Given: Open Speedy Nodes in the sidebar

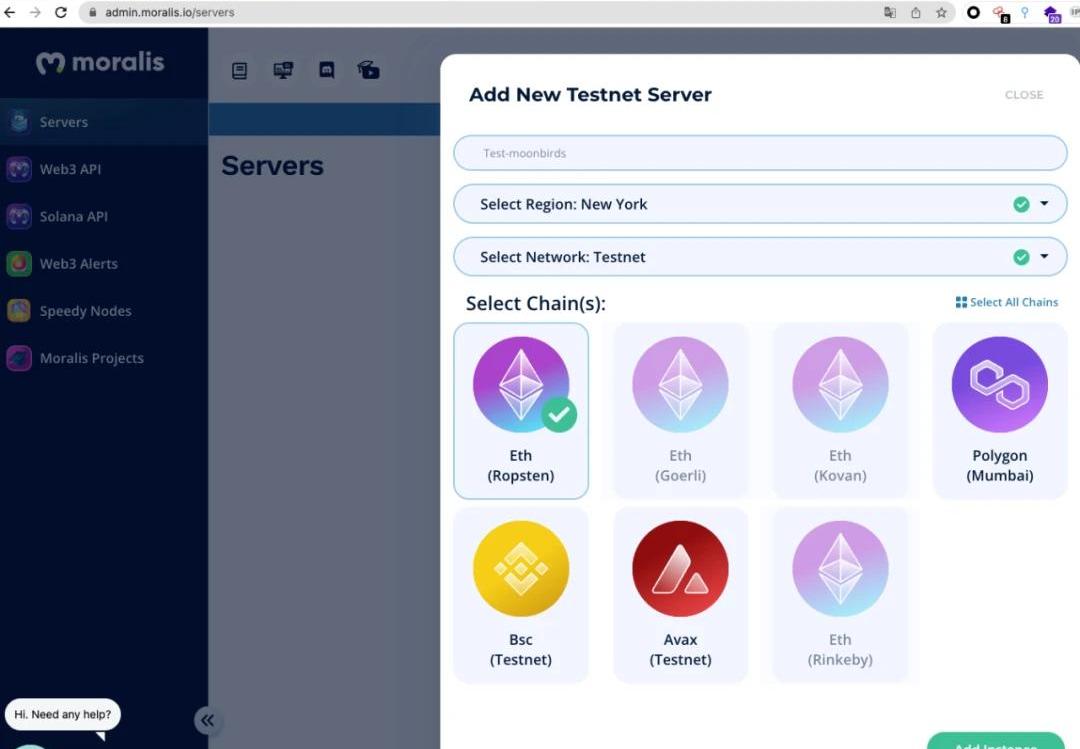Looking at the screenshot, I should pyautogui.click(x=104, y=311).
